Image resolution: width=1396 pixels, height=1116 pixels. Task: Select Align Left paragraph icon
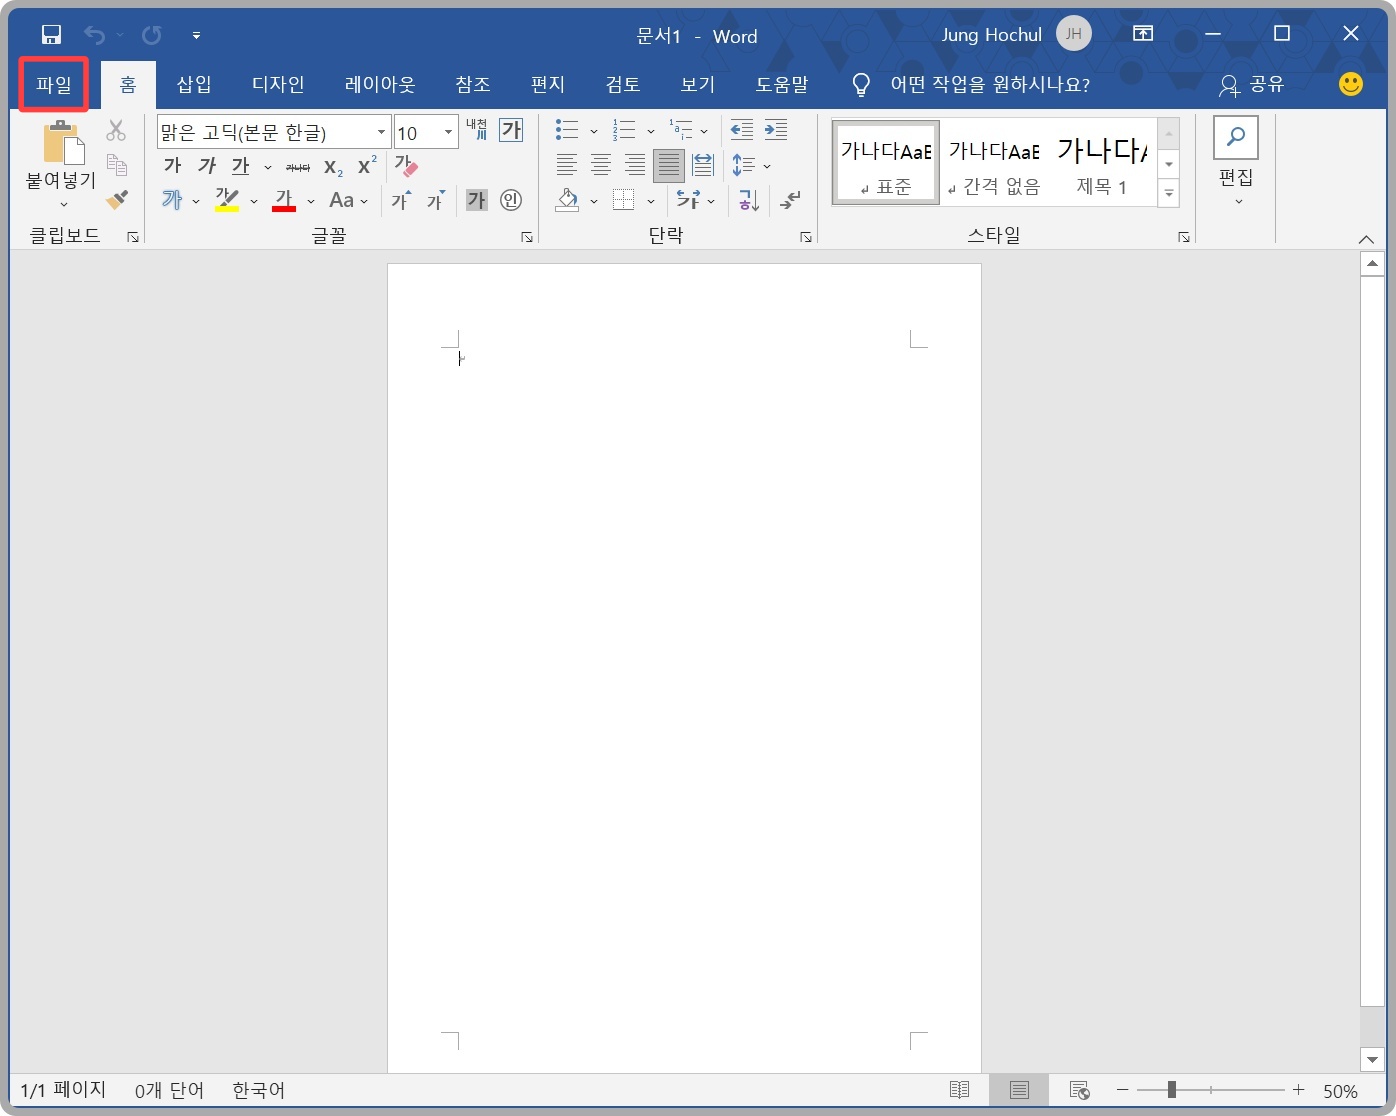[x=567, y=165]
